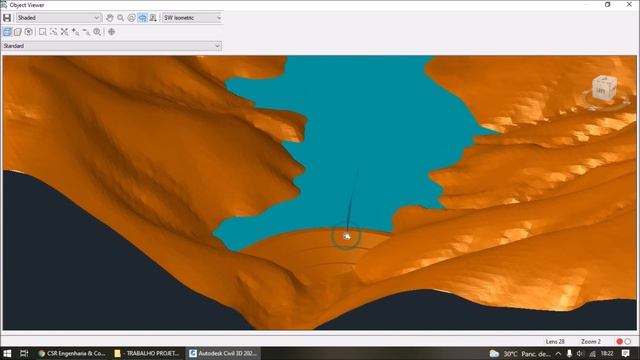Open the notifications action center
This screenshot has width=640, height=360.
[626, 353]
